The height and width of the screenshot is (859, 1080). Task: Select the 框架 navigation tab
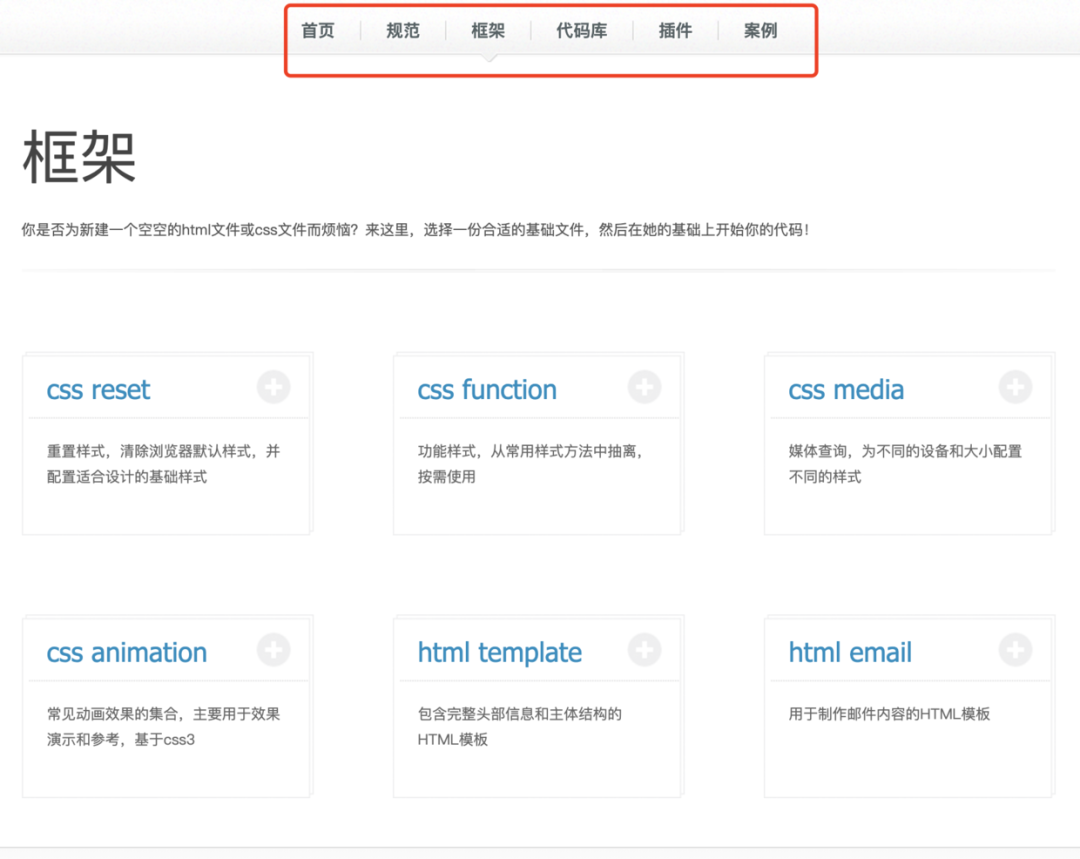[x=488, y=31]
